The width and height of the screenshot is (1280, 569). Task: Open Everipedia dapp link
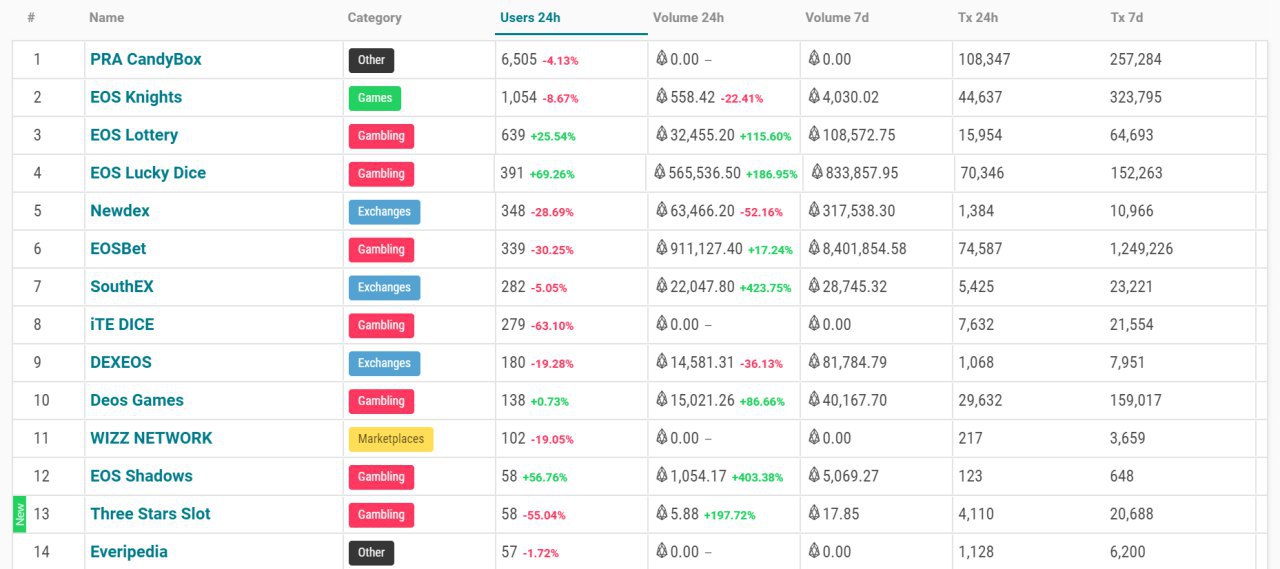[129, 553]
